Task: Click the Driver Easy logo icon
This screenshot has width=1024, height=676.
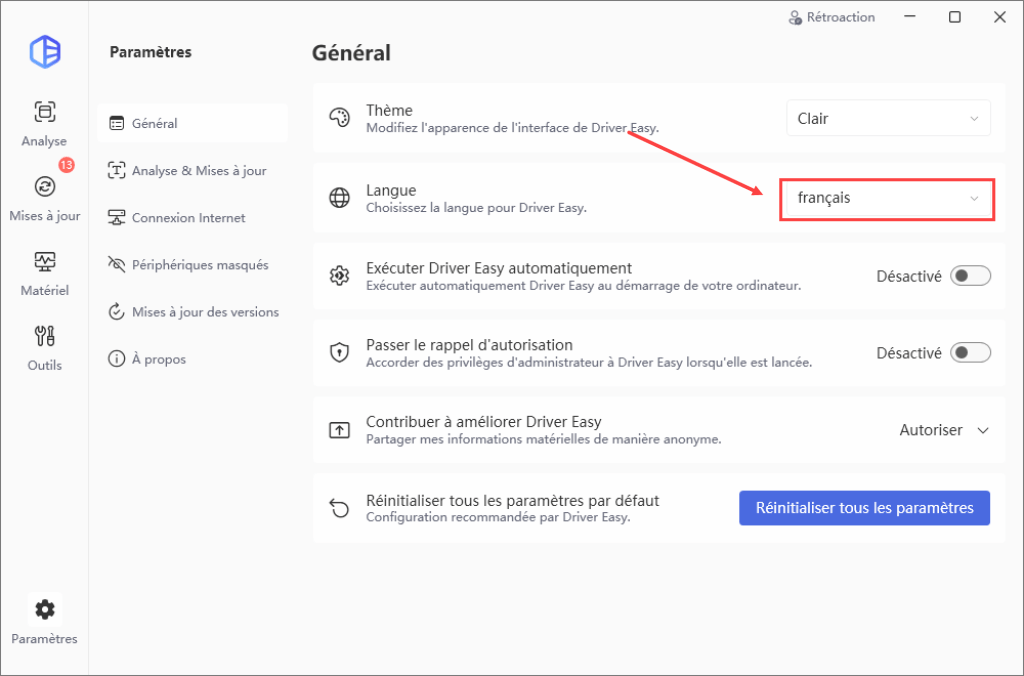Action: pos(45,52)
